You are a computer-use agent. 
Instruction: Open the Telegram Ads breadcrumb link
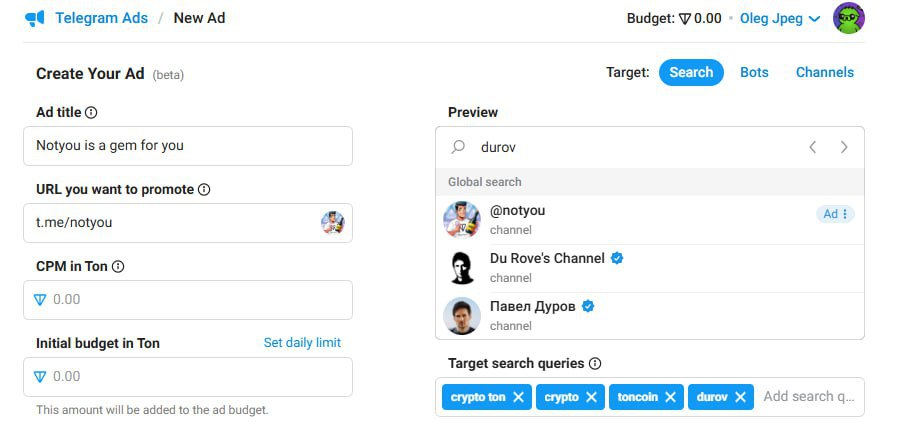(x=101, y=18)
